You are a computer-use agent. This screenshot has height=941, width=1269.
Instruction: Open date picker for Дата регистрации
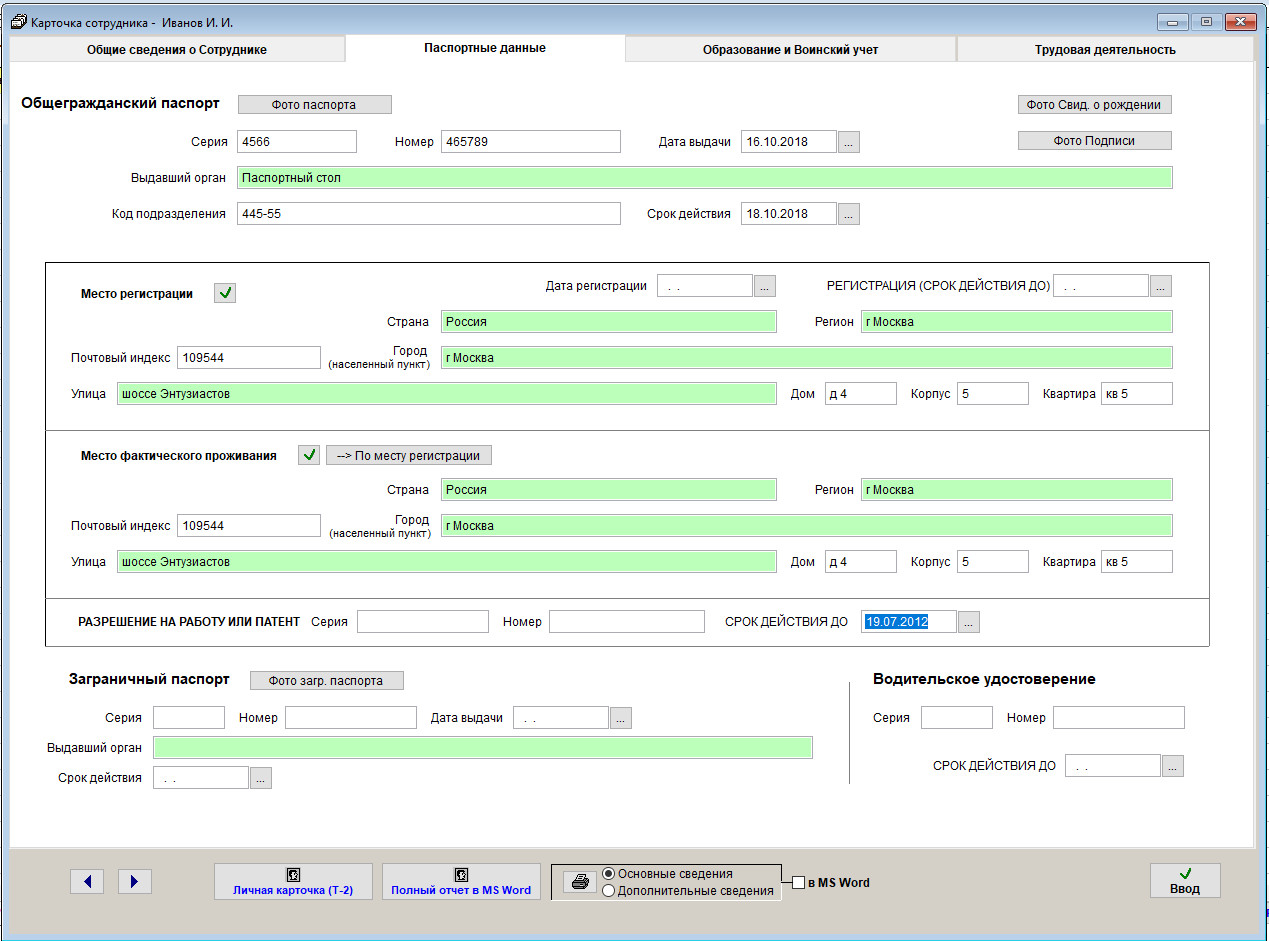(x=764, y=286)
